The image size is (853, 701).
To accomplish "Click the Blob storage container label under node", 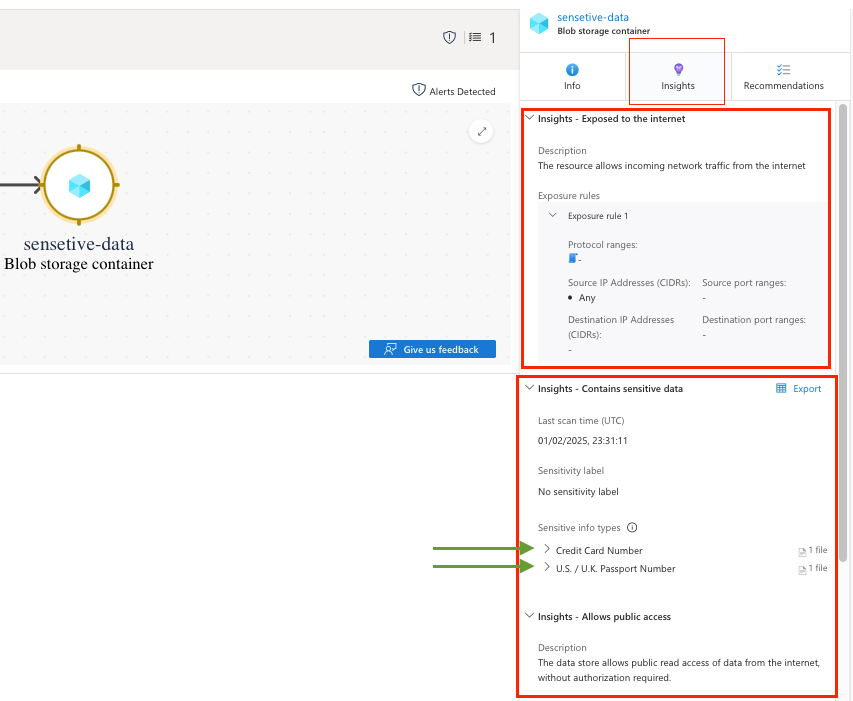I will (x=79, y=264).
